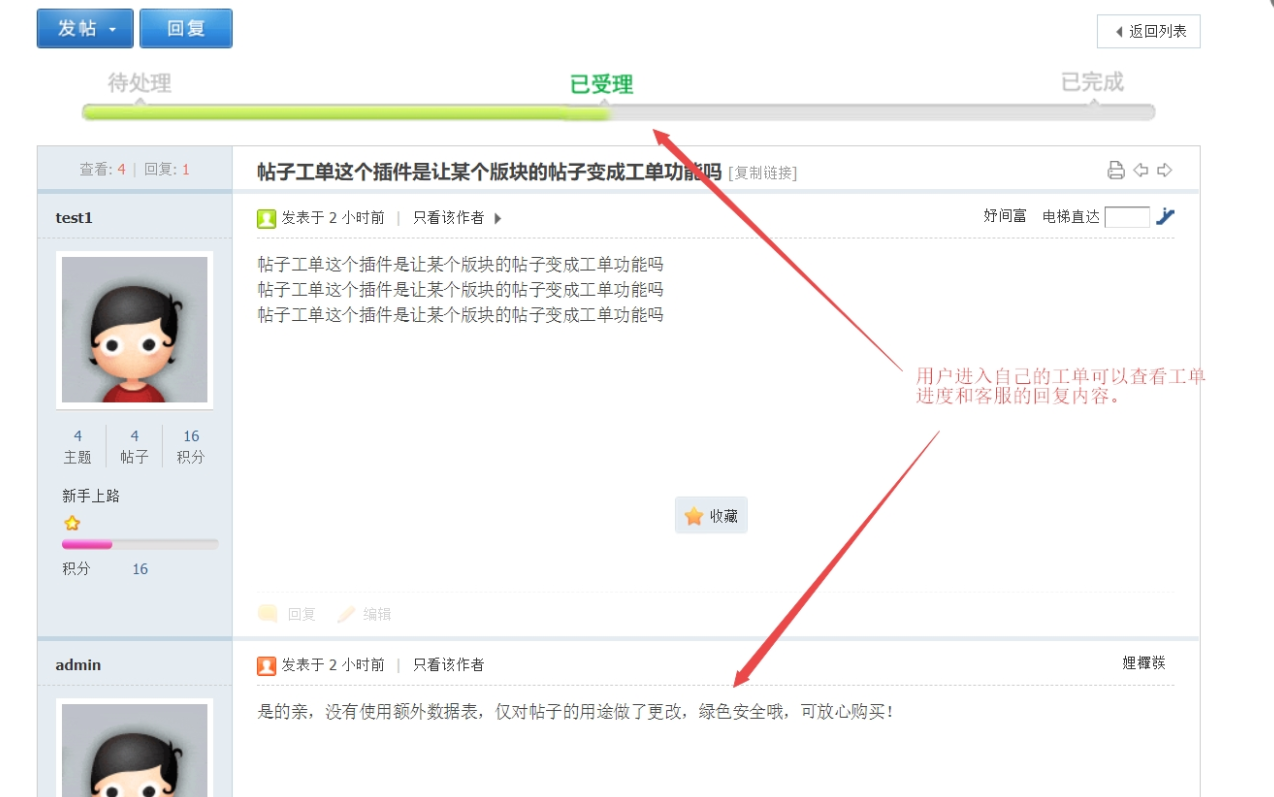Click the 积分 value 16 below the pink bar

click(140, 569)
